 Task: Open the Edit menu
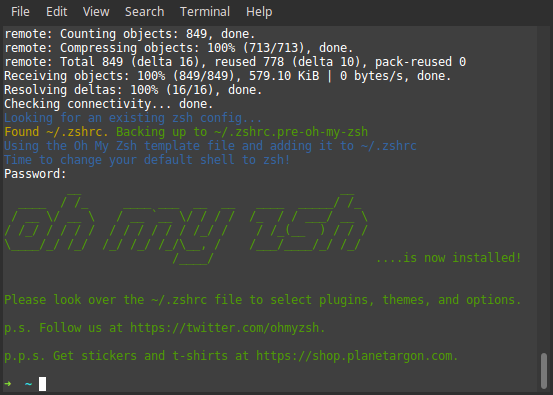coord(56,12)
